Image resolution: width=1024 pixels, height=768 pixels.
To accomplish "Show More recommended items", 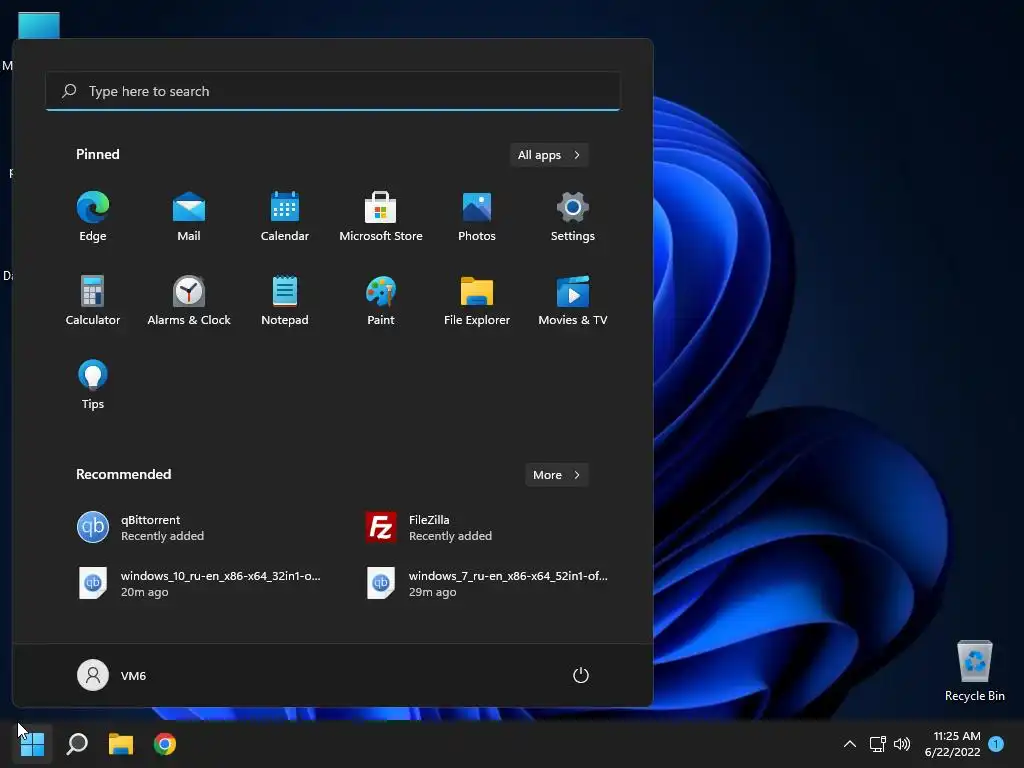I will pos(556,475).
